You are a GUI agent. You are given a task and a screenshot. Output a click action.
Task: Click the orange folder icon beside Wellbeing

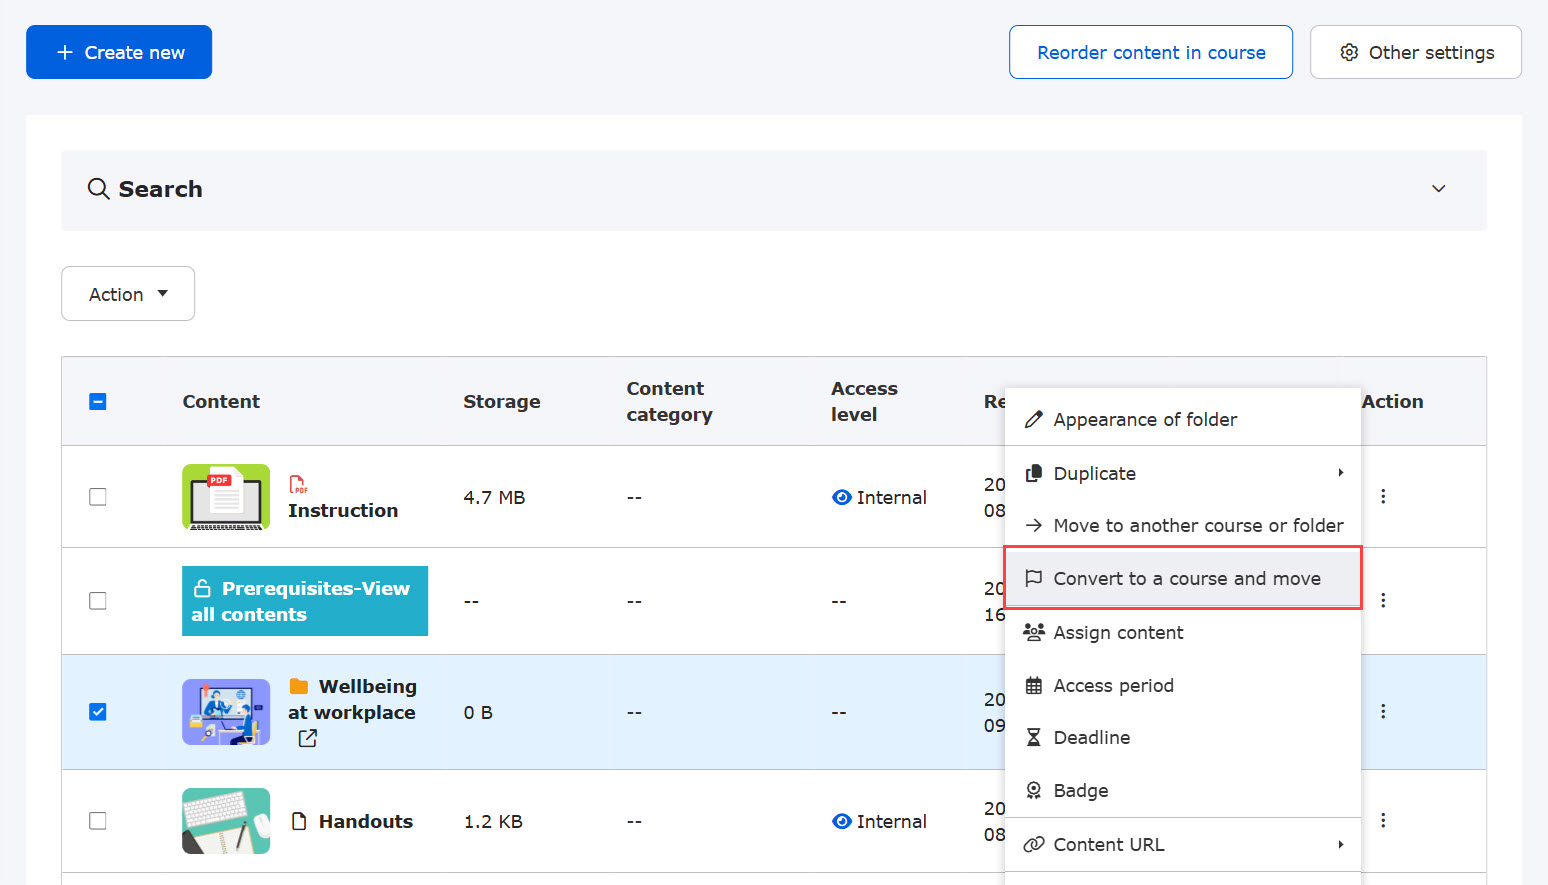(298, 686)
